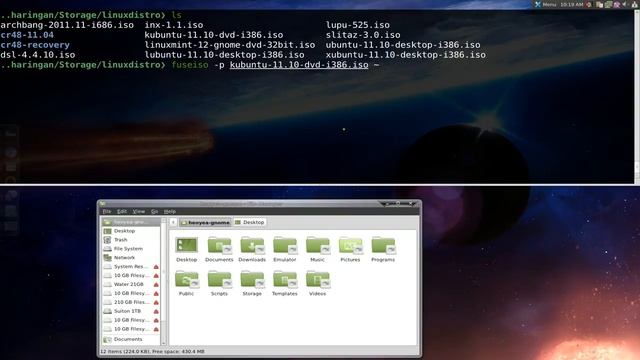Image resolution: width=640 pixels, height=360 pixels.
Task: Select Desktop in the sidebar
Action: coord(131,231)
